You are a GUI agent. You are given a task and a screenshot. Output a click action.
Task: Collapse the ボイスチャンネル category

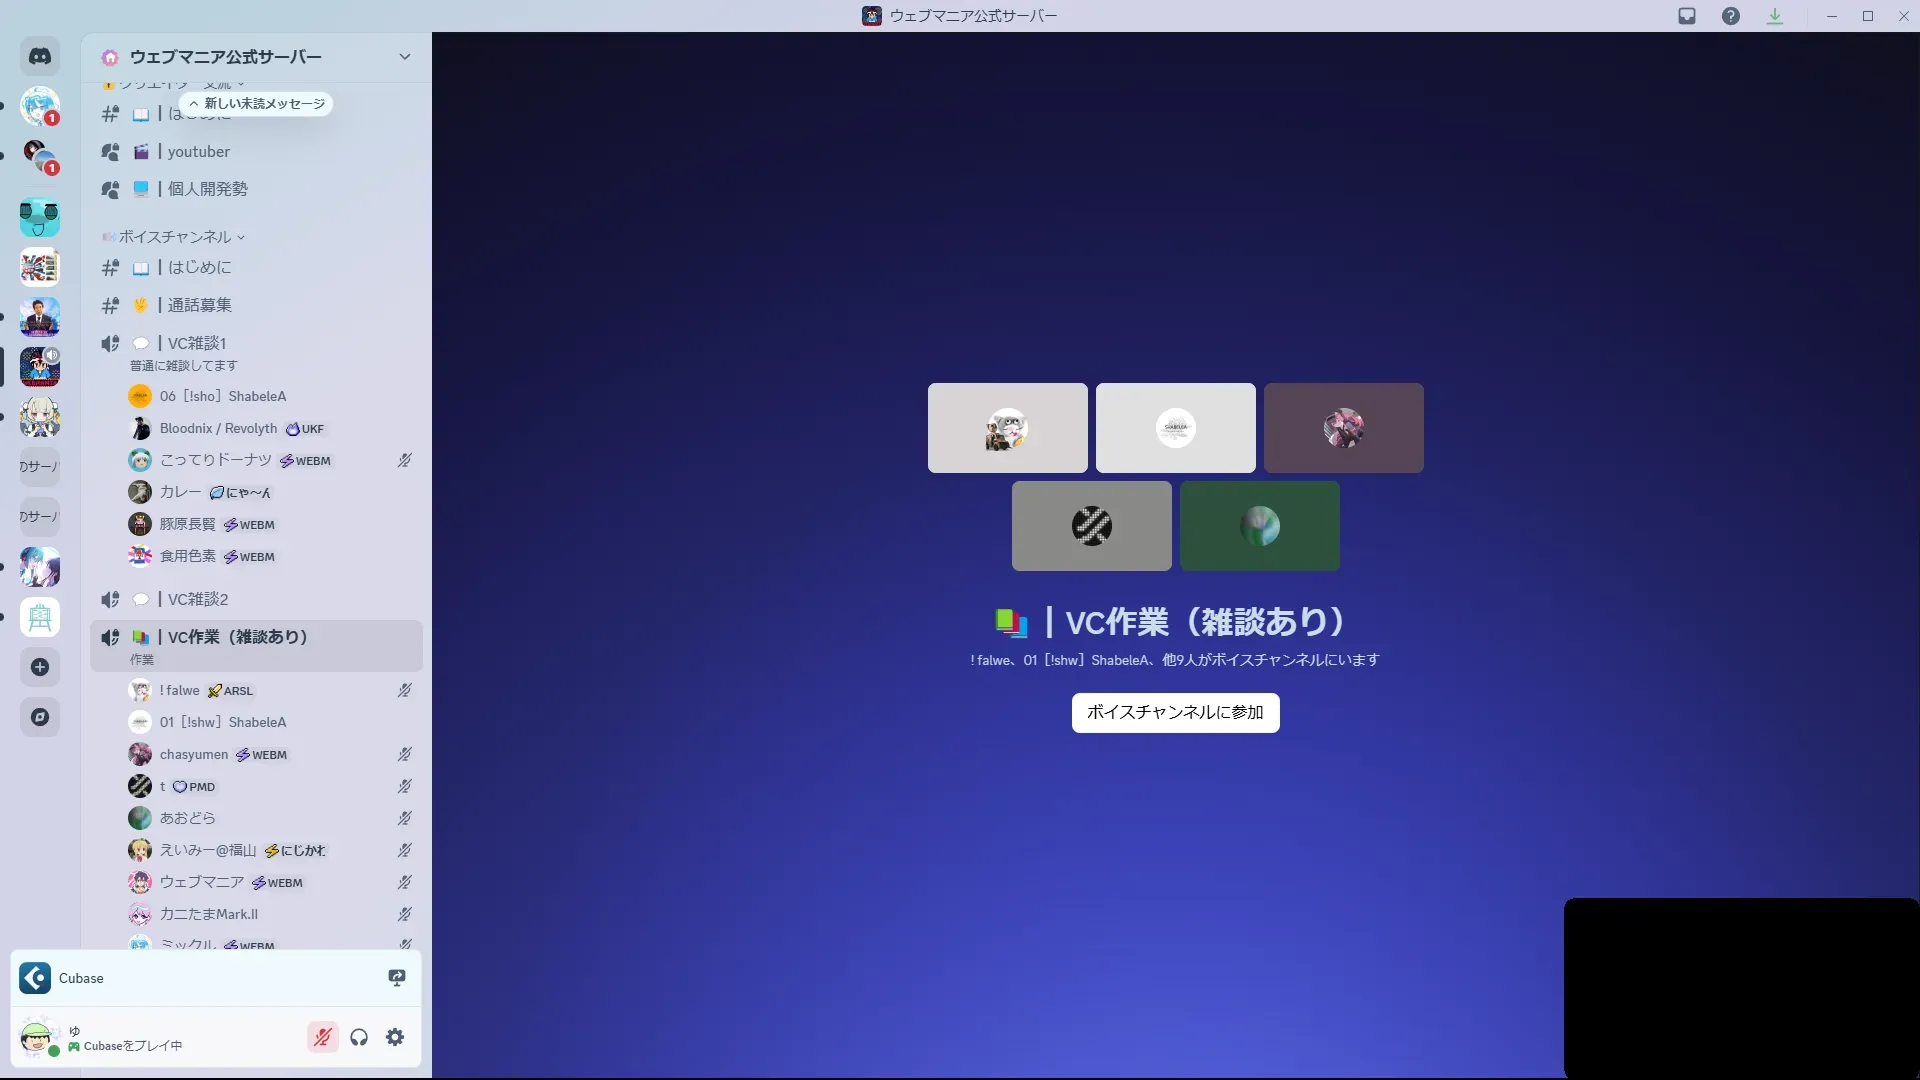click(175, 237)
